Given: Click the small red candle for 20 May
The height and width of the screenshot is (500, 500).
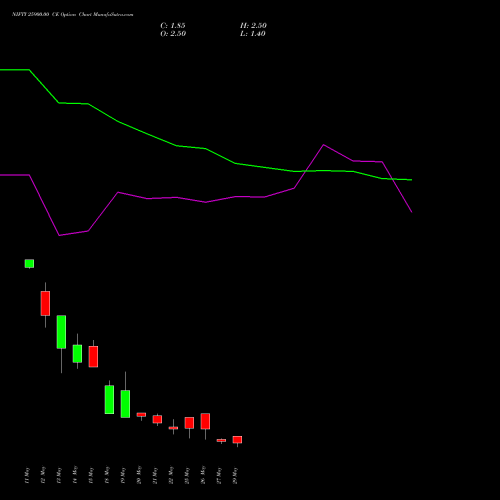Looking at the screenshot, I should tap(141, 415).
